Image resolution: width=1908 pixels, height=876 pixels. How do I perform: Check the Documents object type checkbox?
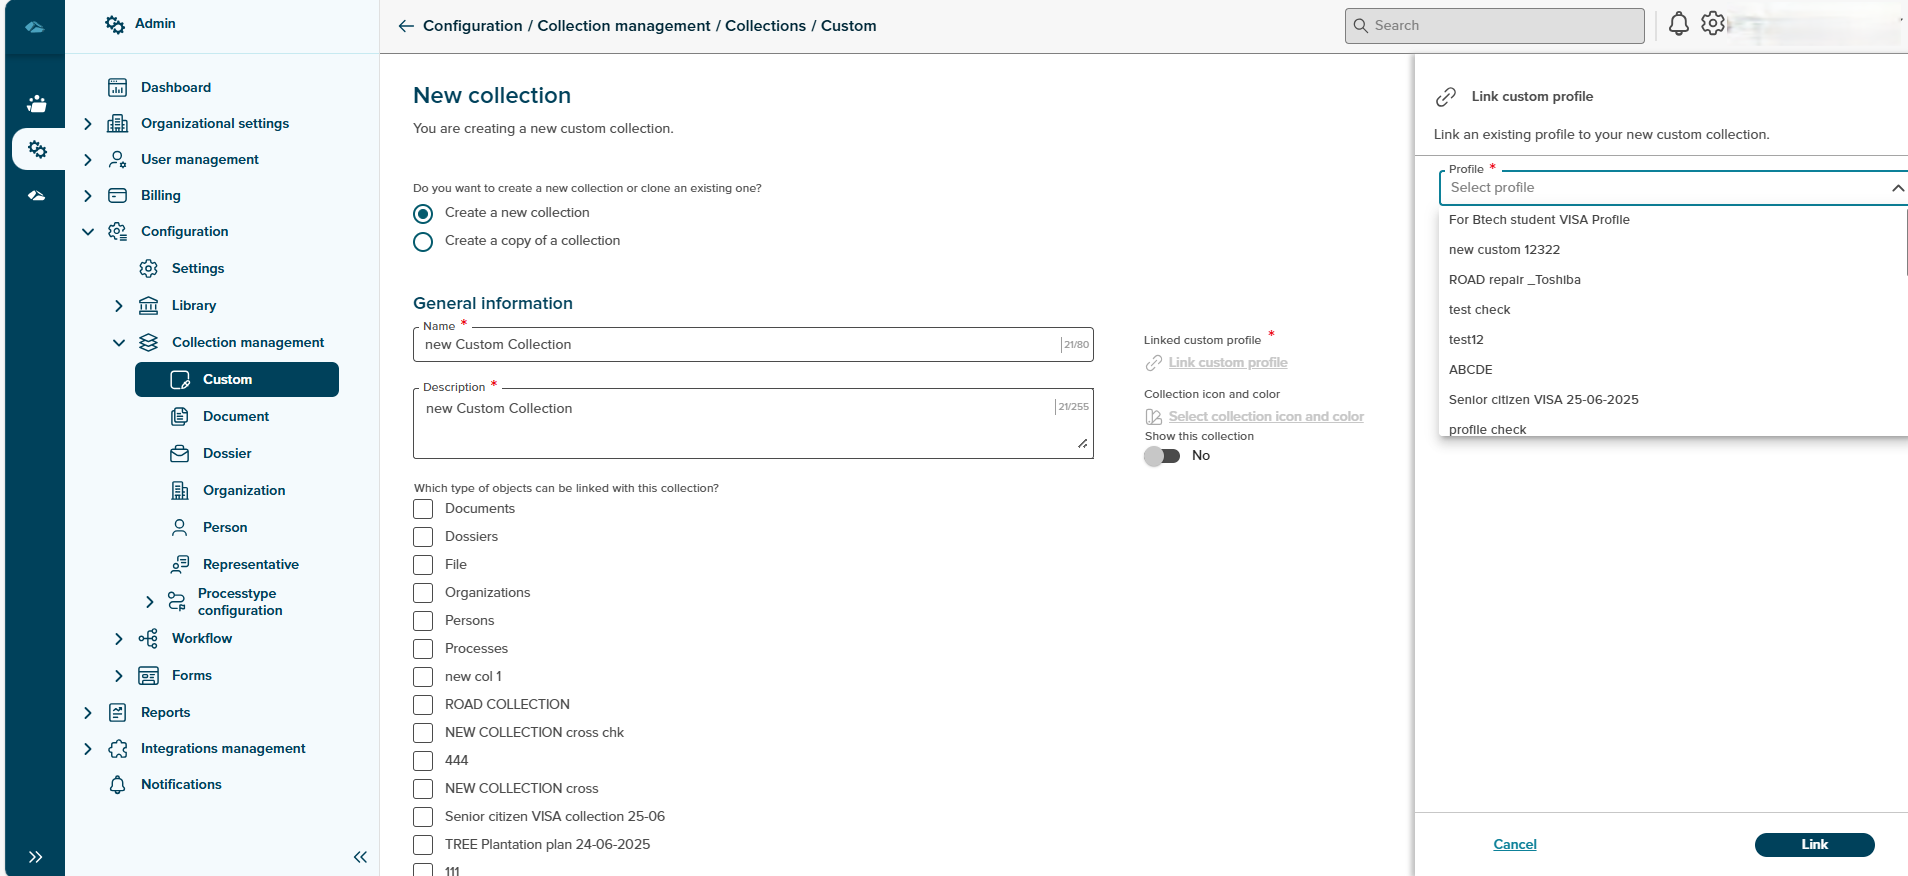pos(423,509)
